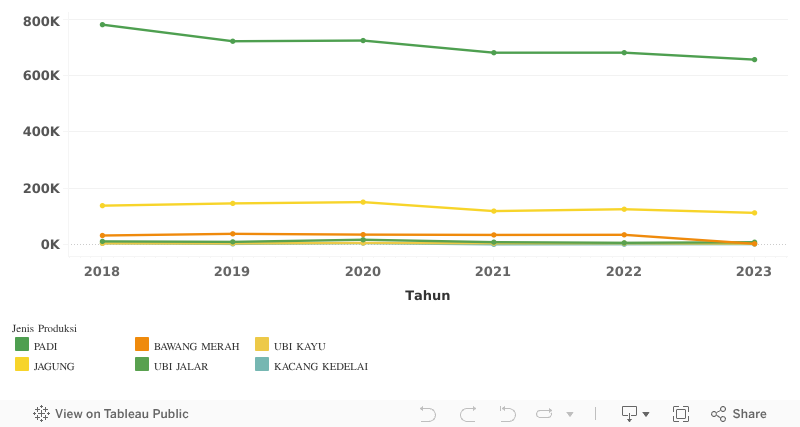The height and width of the screenshot is (427, 800).
Task: Open the Download menu icon
Action: (635, 413)
